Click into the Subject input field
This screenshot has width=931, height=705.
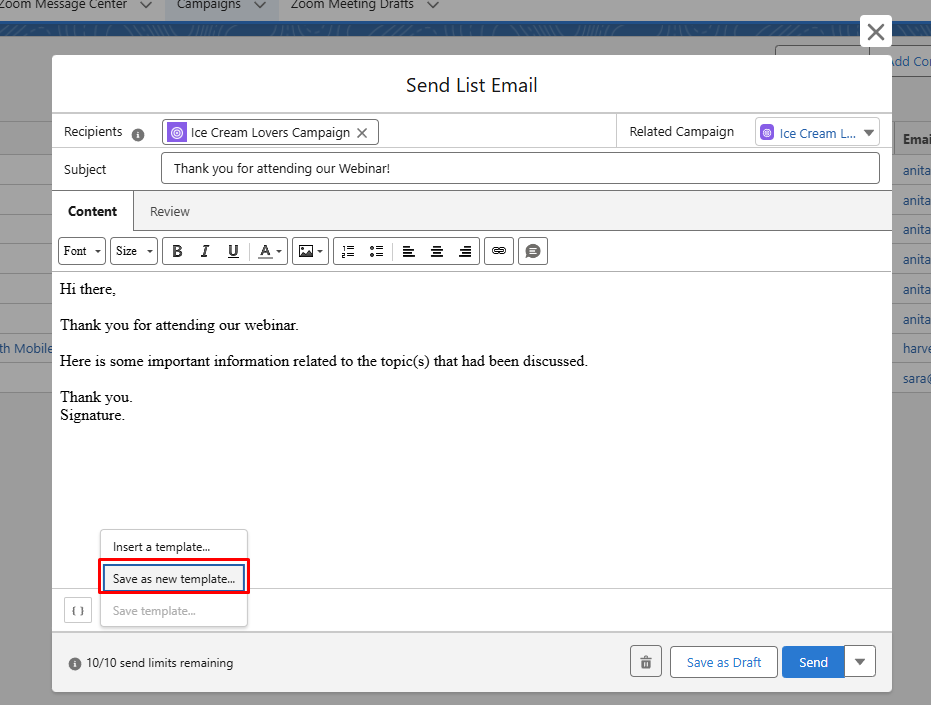[x=520, y=168]
